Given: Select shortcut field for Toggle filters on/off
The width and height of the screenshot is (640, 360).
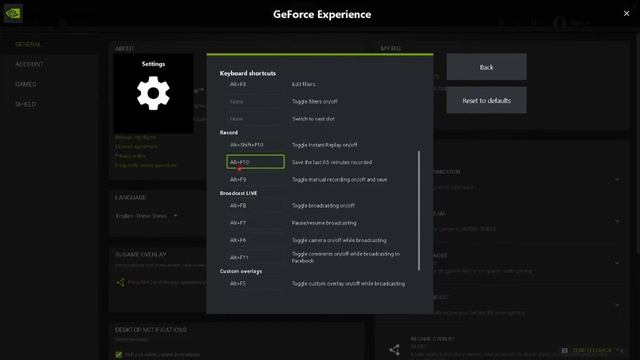Looking at the screenshot, I should point(255,102).
